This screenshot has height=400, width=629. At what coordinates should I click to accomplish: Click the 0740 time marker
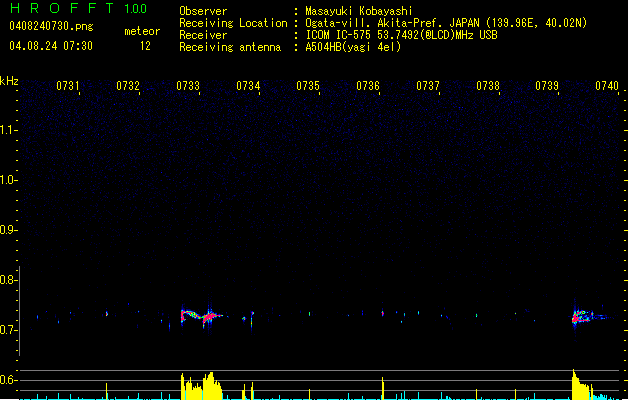(x=607, y=86)
